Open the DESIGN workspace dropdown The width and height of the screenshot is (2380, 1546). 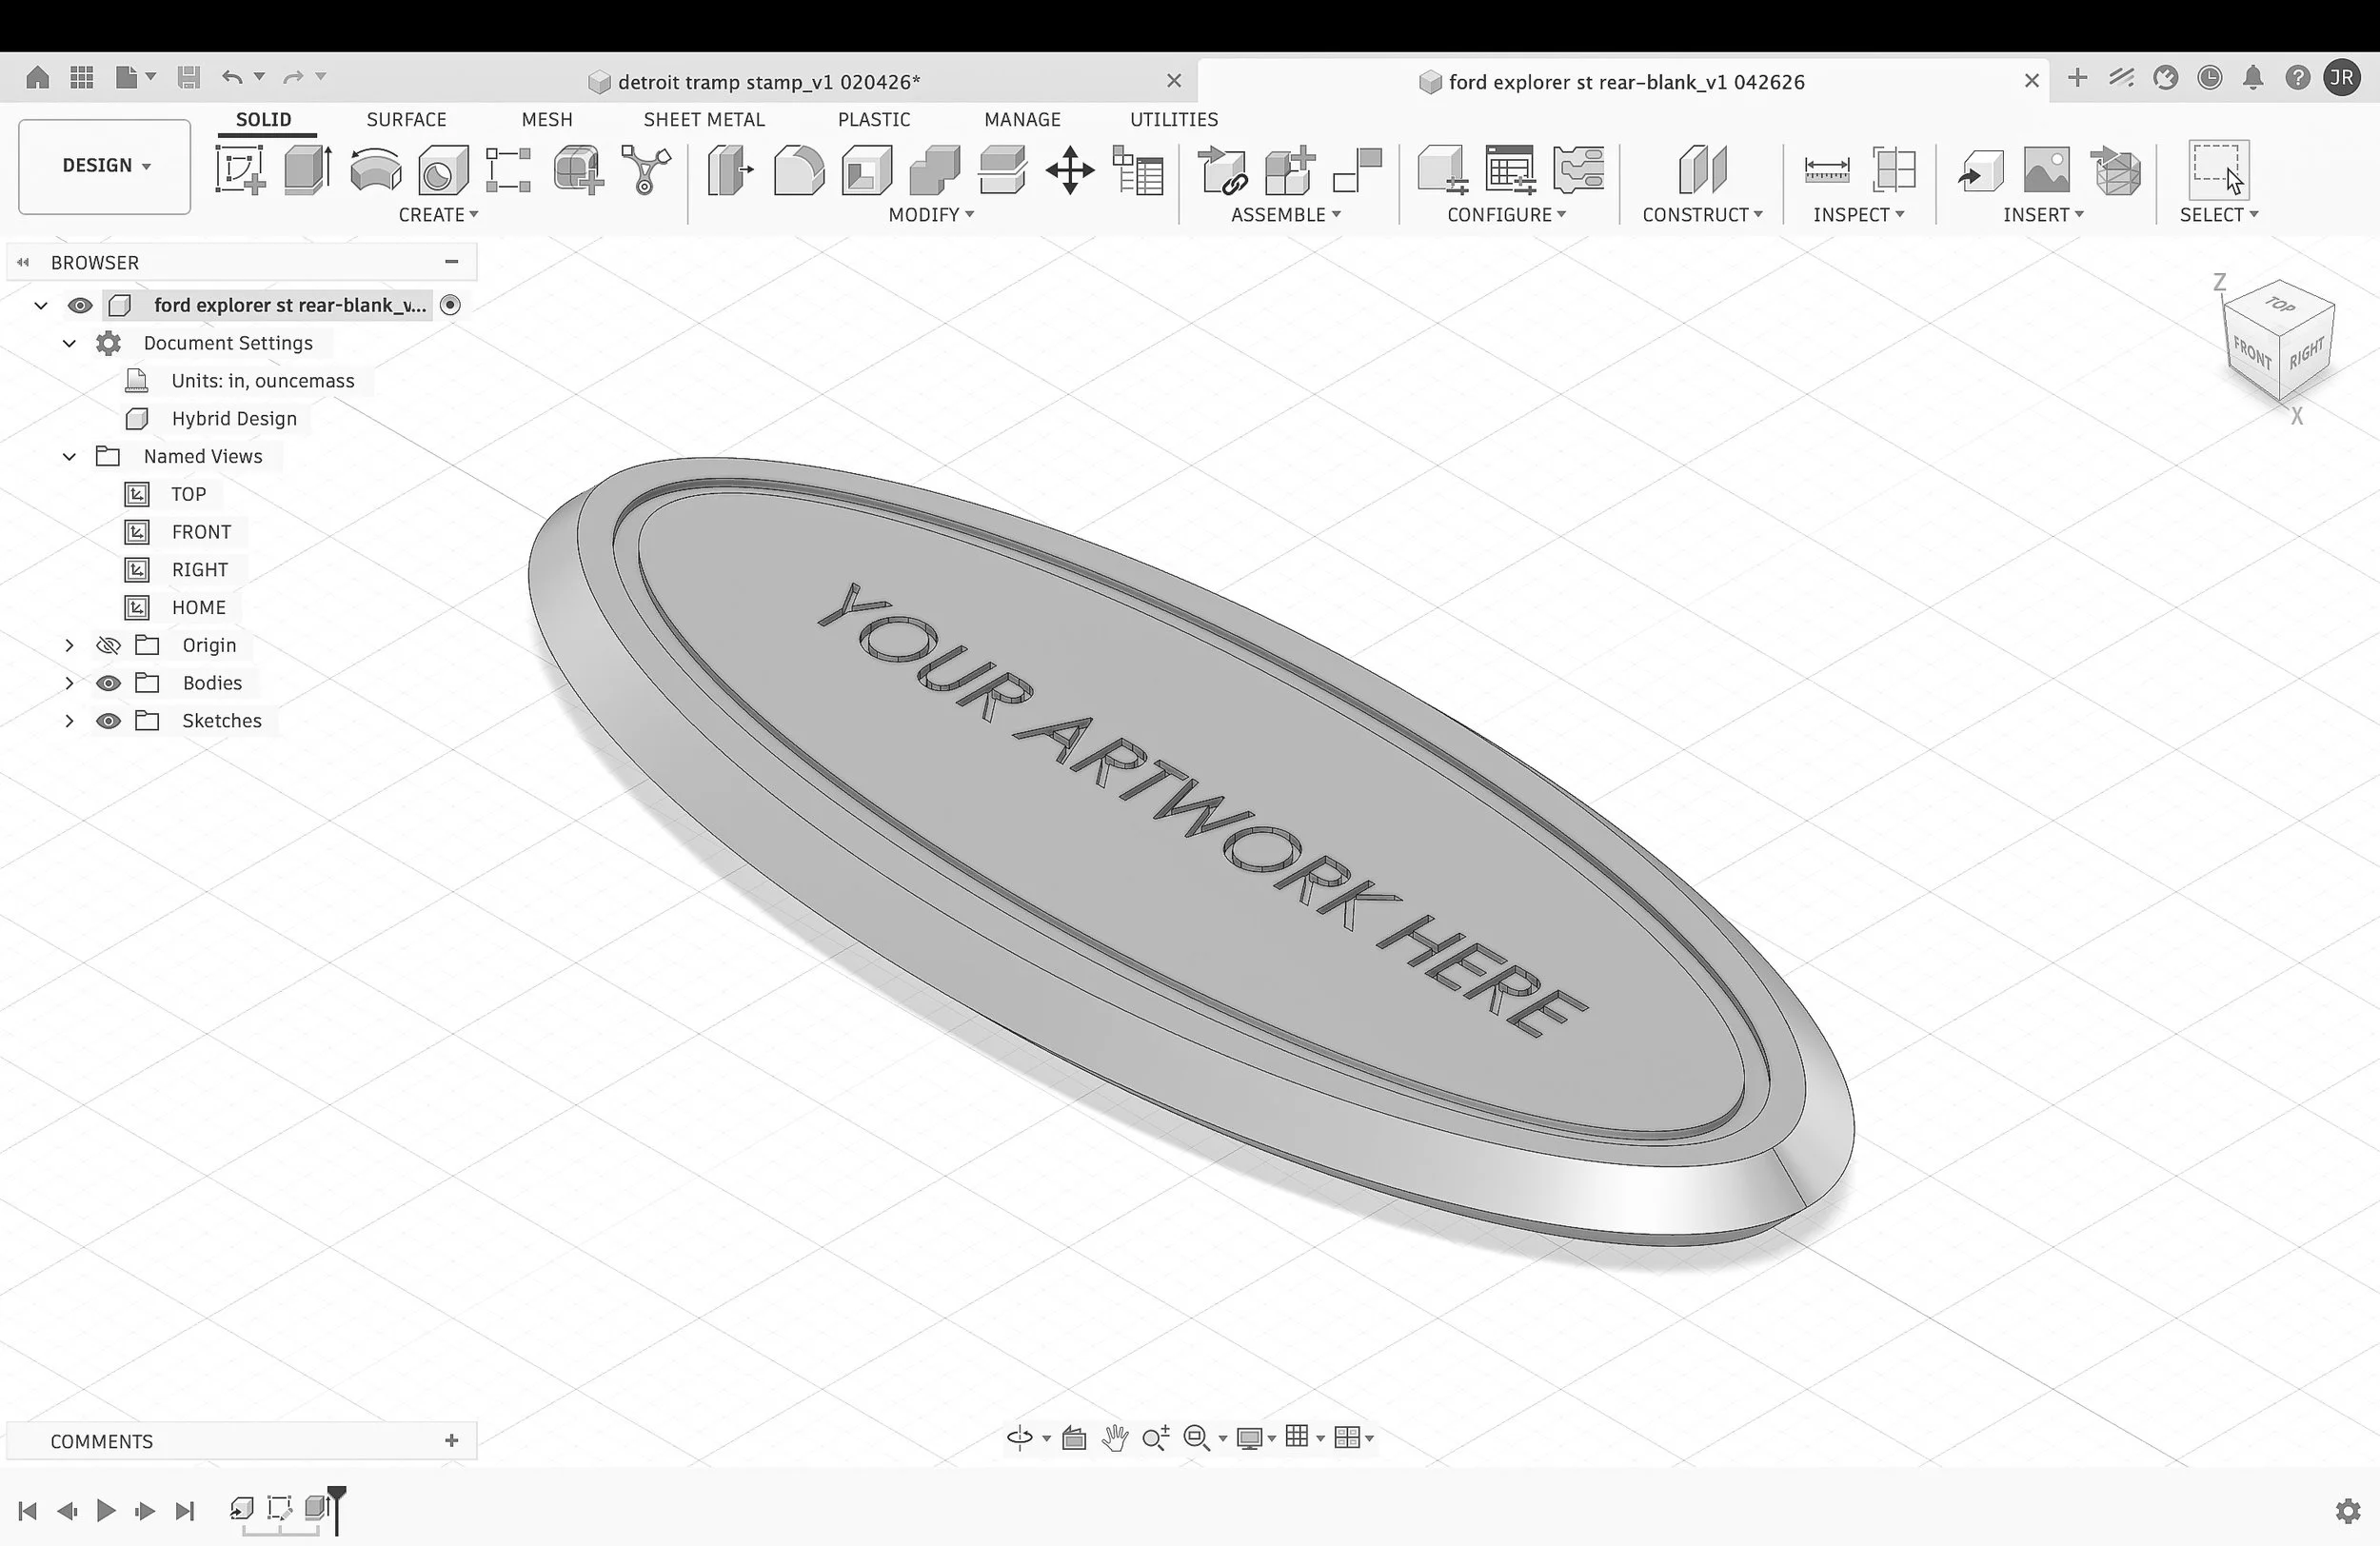click(x=105, y=166)
